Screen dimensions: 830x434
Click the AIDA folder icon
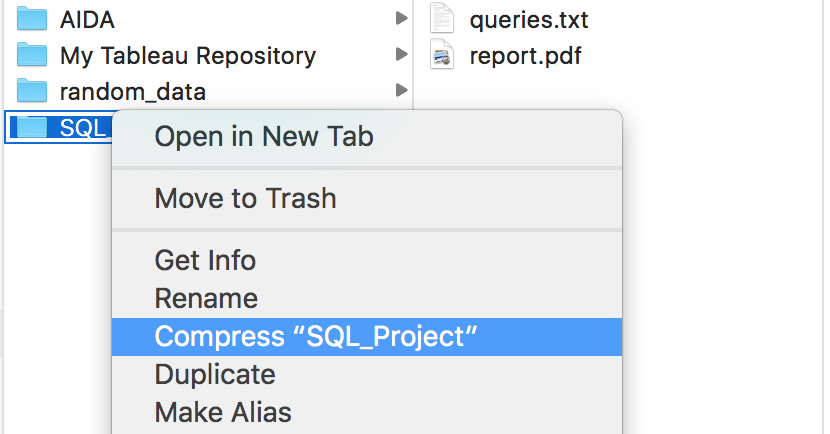(x=33, y=18)
